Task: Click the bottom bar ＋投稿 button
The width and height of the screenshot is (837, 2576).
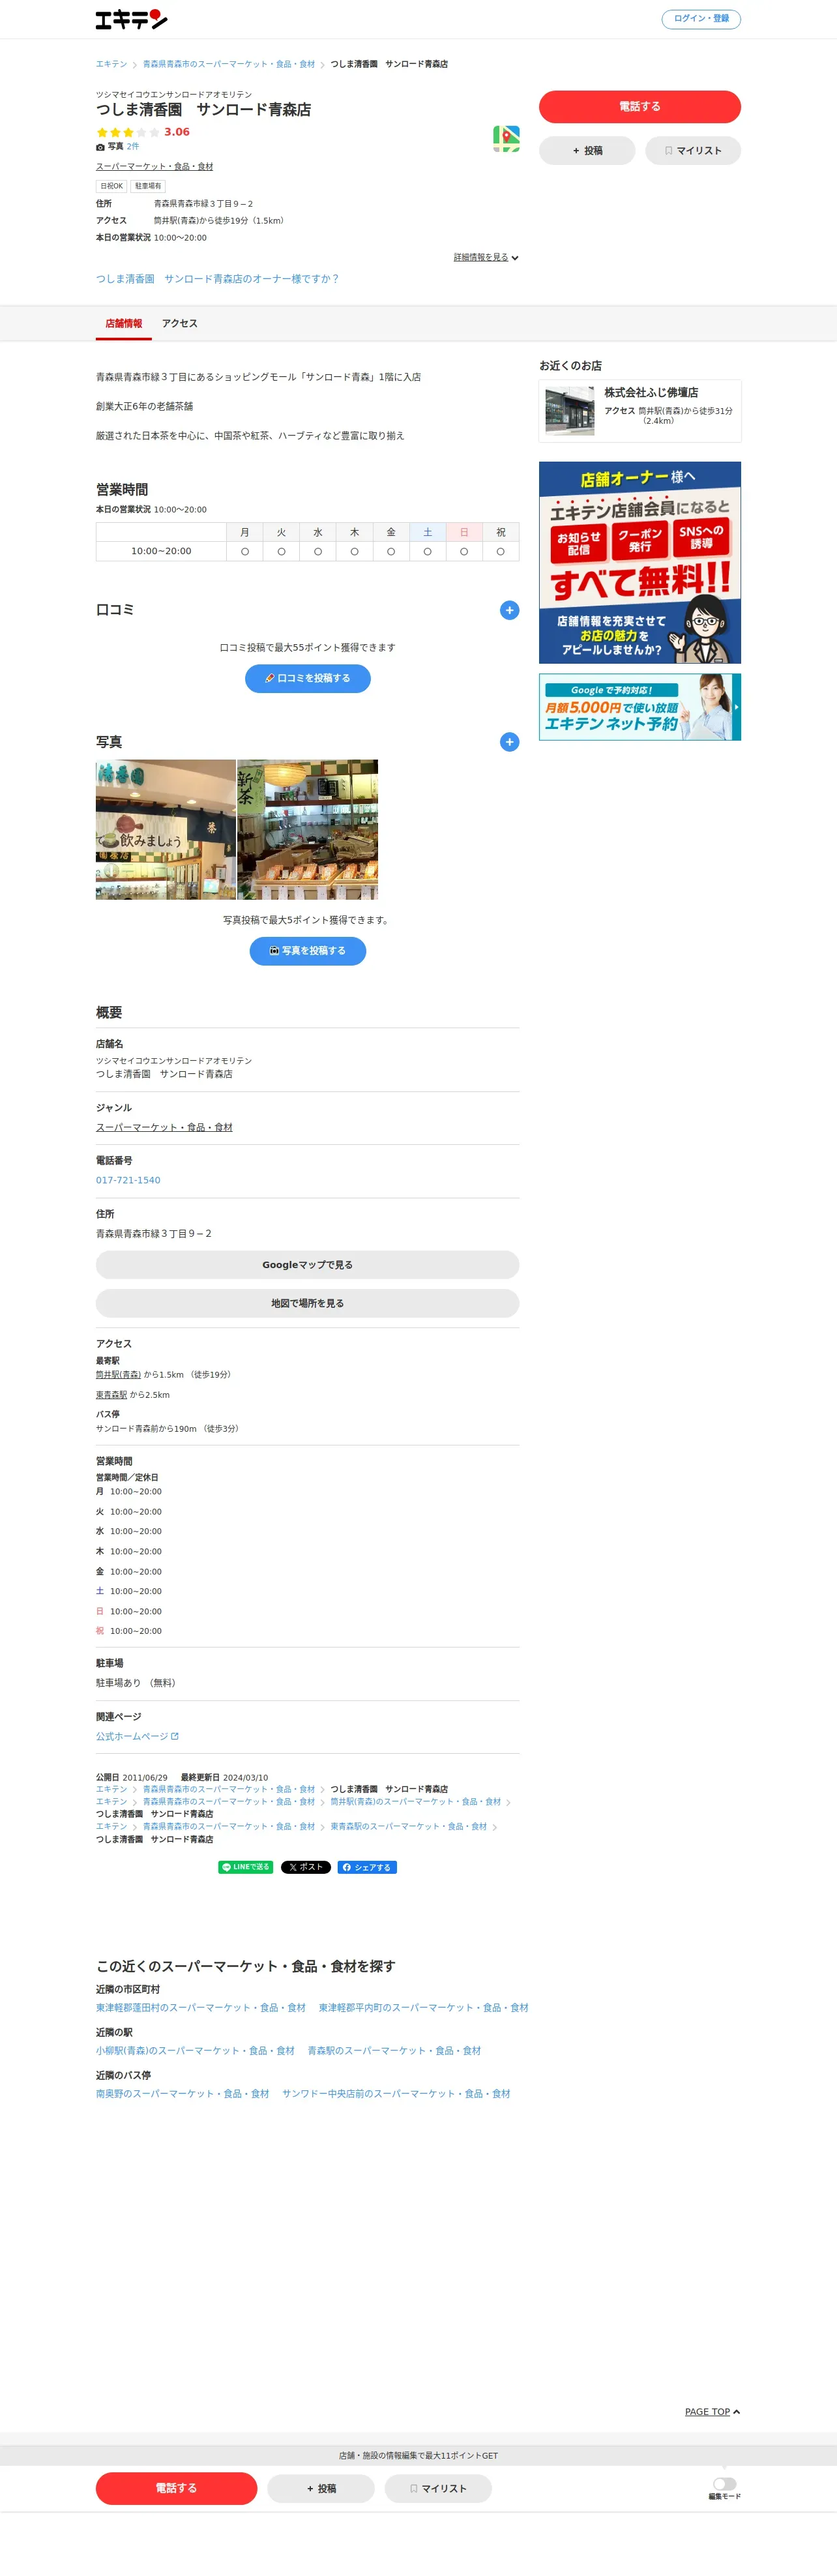Action: click(321, 2488)
